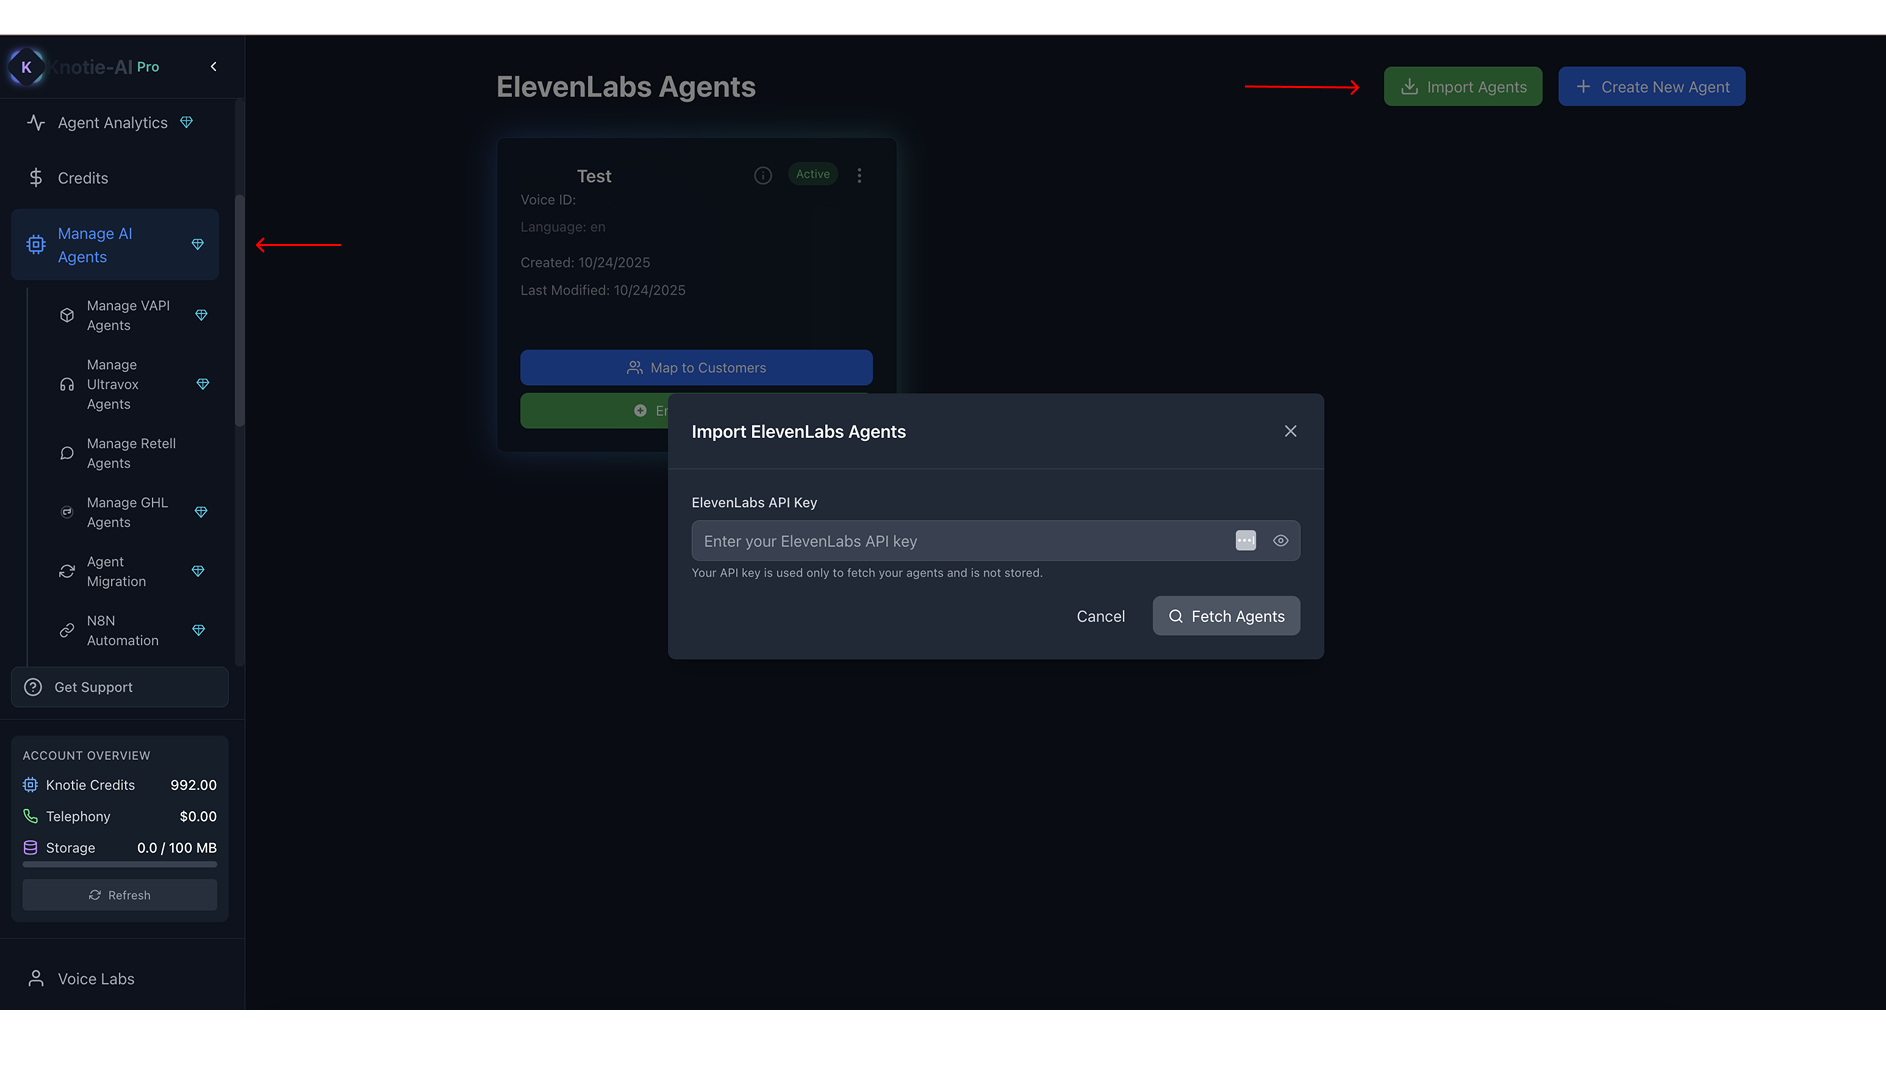Click diamond badge beside Manage Ultravox Agents
The width and height of the screenshot is (1886, 1080).
pos(202,385)
